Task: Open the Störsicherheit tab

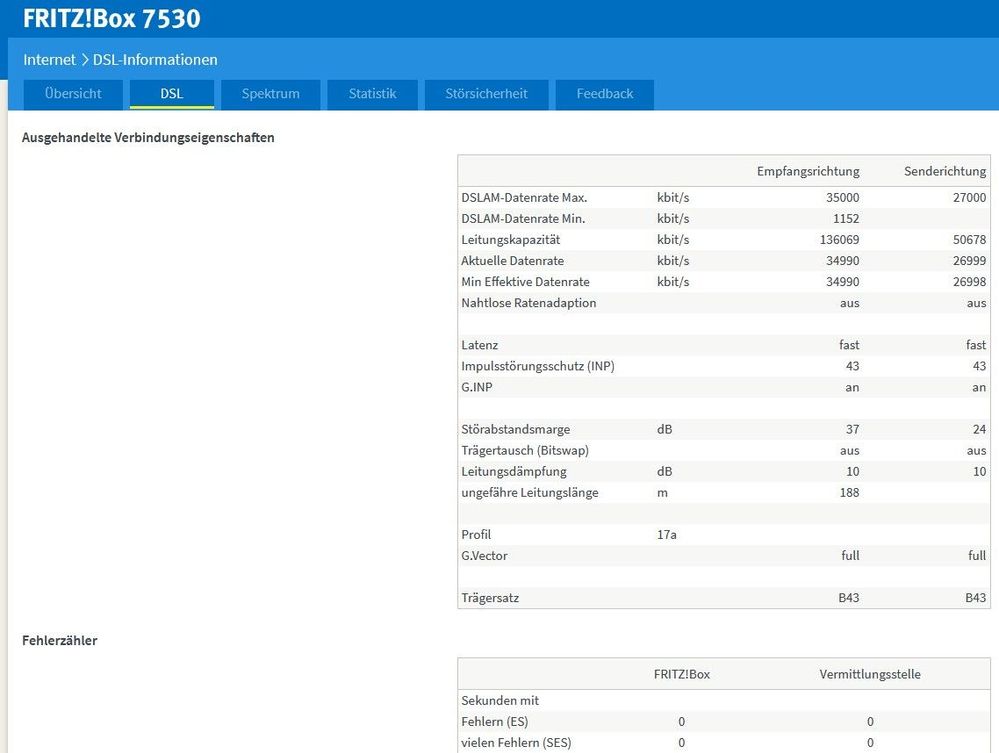Action: coord(486,94)
